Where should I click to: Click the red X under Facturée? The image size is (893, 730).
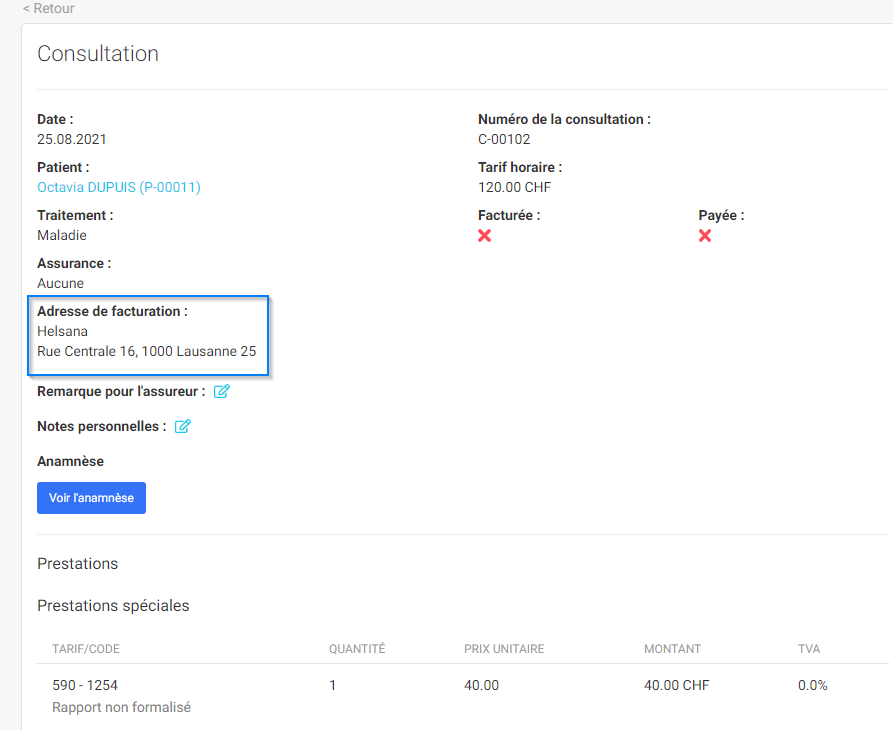click(x=485, y=236)
